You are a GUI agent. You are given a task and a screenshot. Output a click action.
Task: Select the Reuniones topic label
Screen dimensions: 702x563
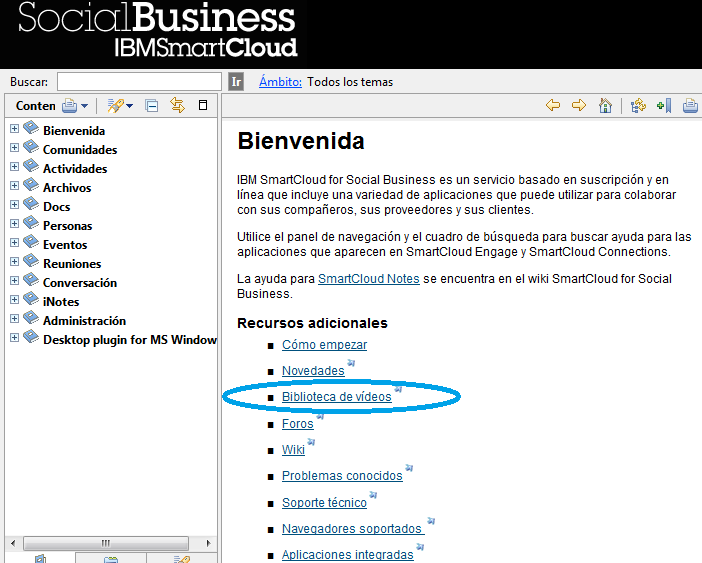(72, 264)
